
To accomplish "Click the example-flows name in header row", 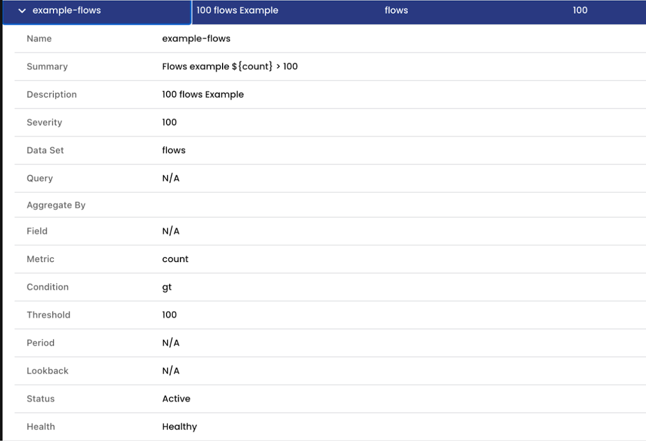I will (66, 11).
